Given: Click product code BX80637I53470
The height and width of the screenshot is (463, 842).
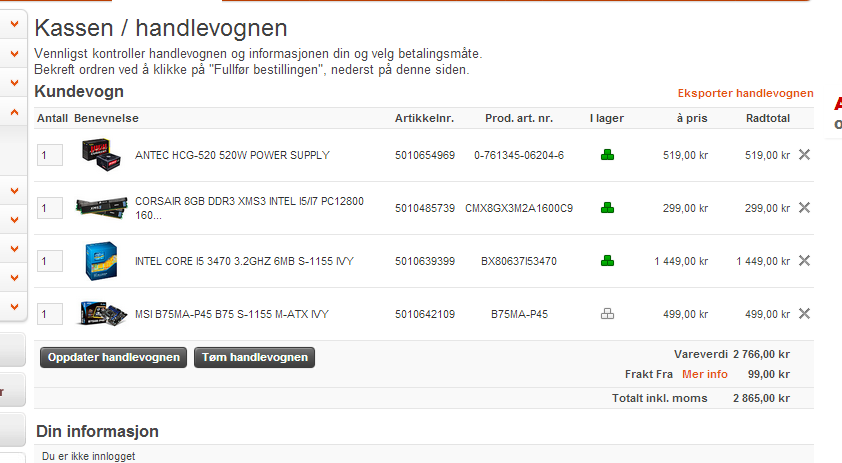Looking at the screenshot, I should click(x=519, y=261).
